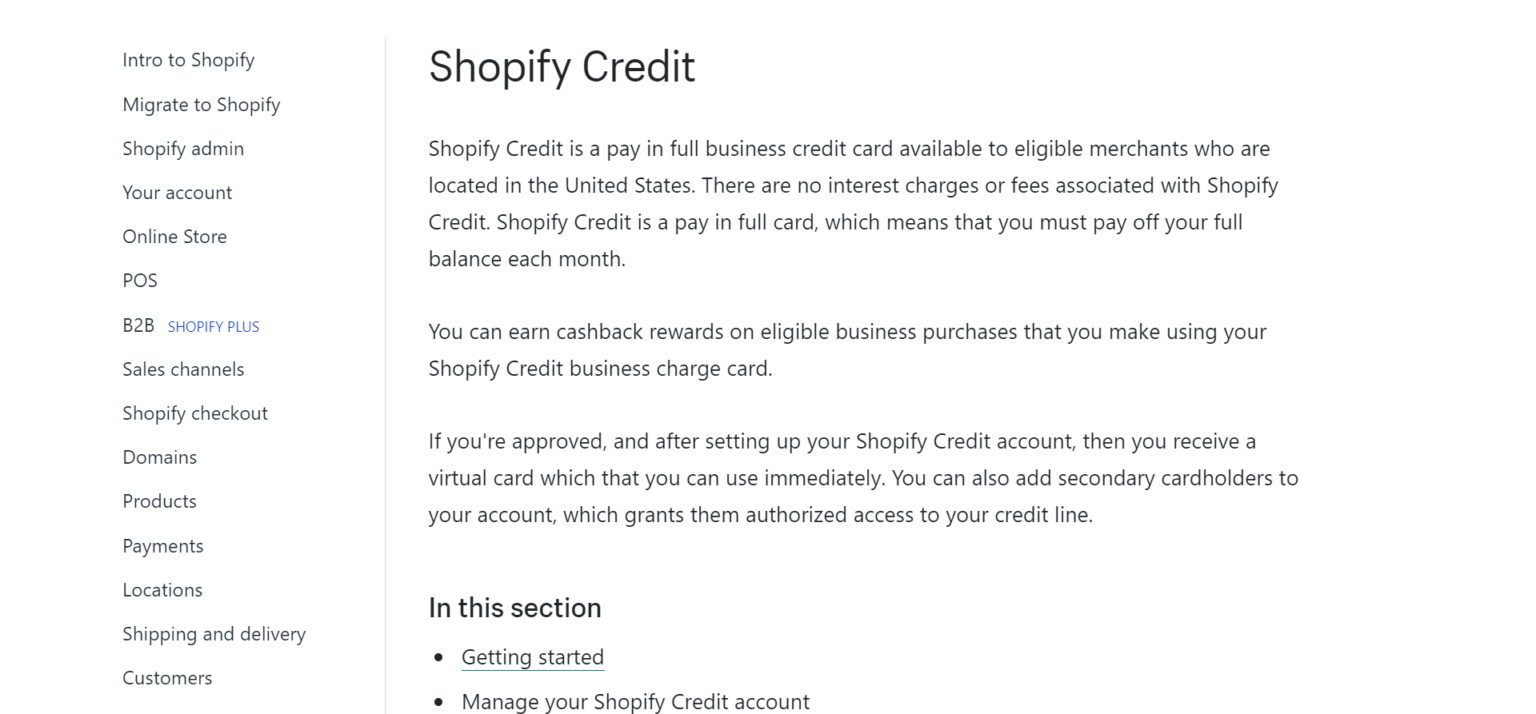Screen dimensions: 1536x714
Task: Open the Getting started article
Action: 532,657
